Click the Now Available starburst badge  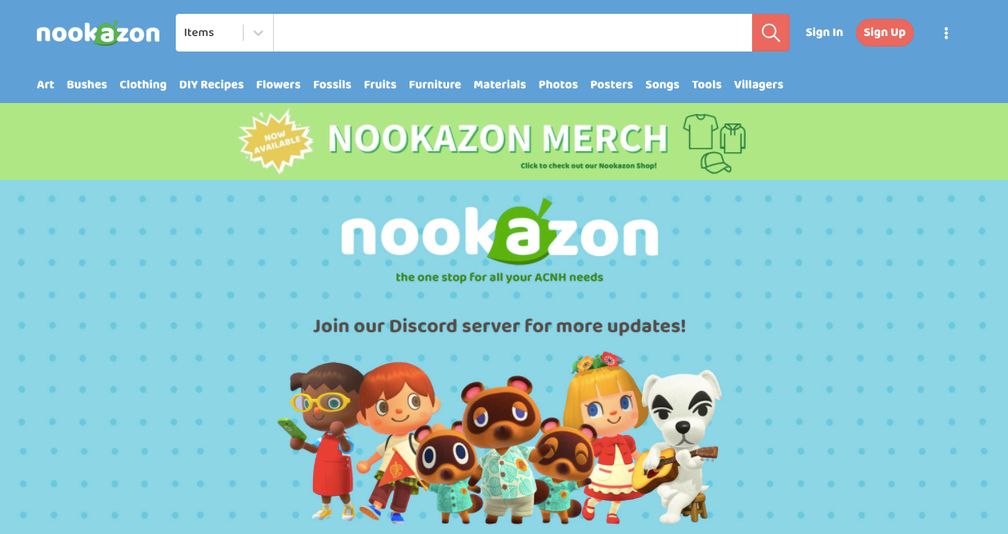click(276, 141)
